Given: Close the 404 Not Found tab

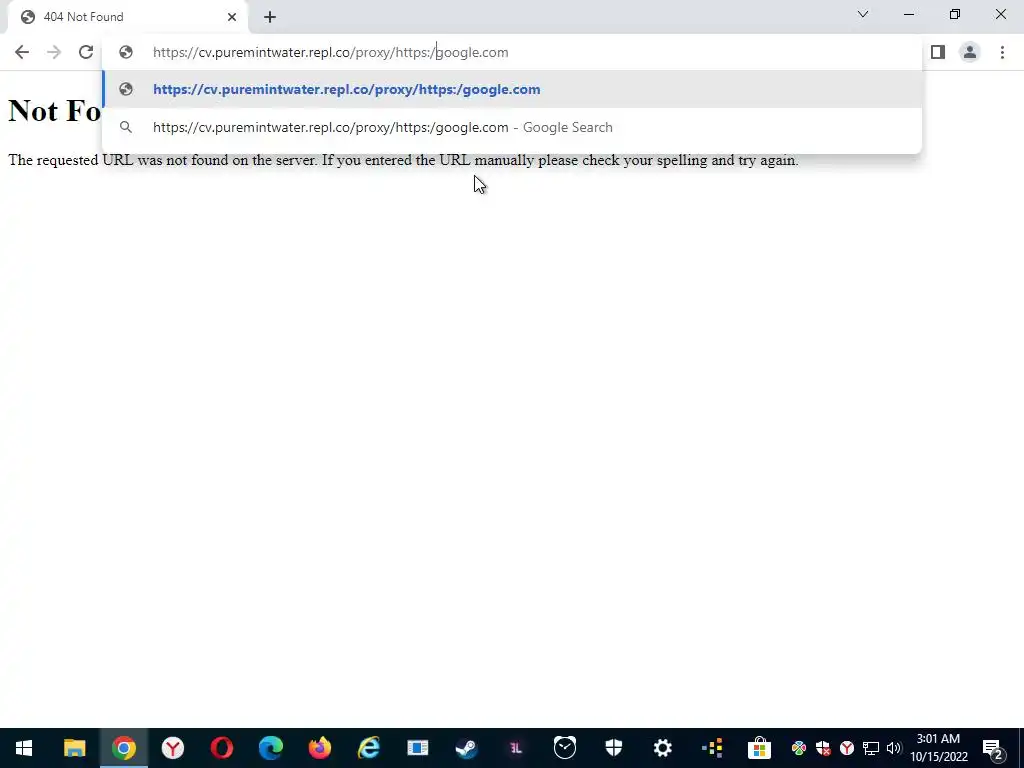Looking at the screenshot, I should [x=232, y=17].
